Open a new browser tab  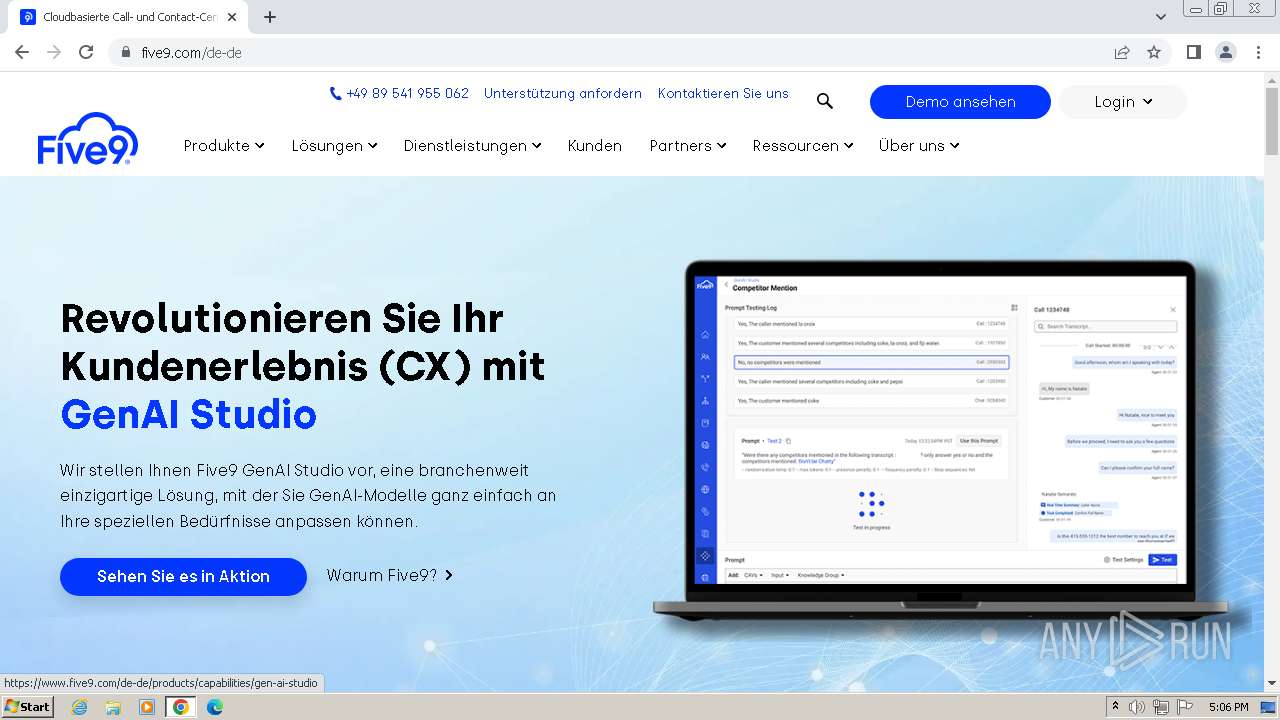tap(270, 17)
